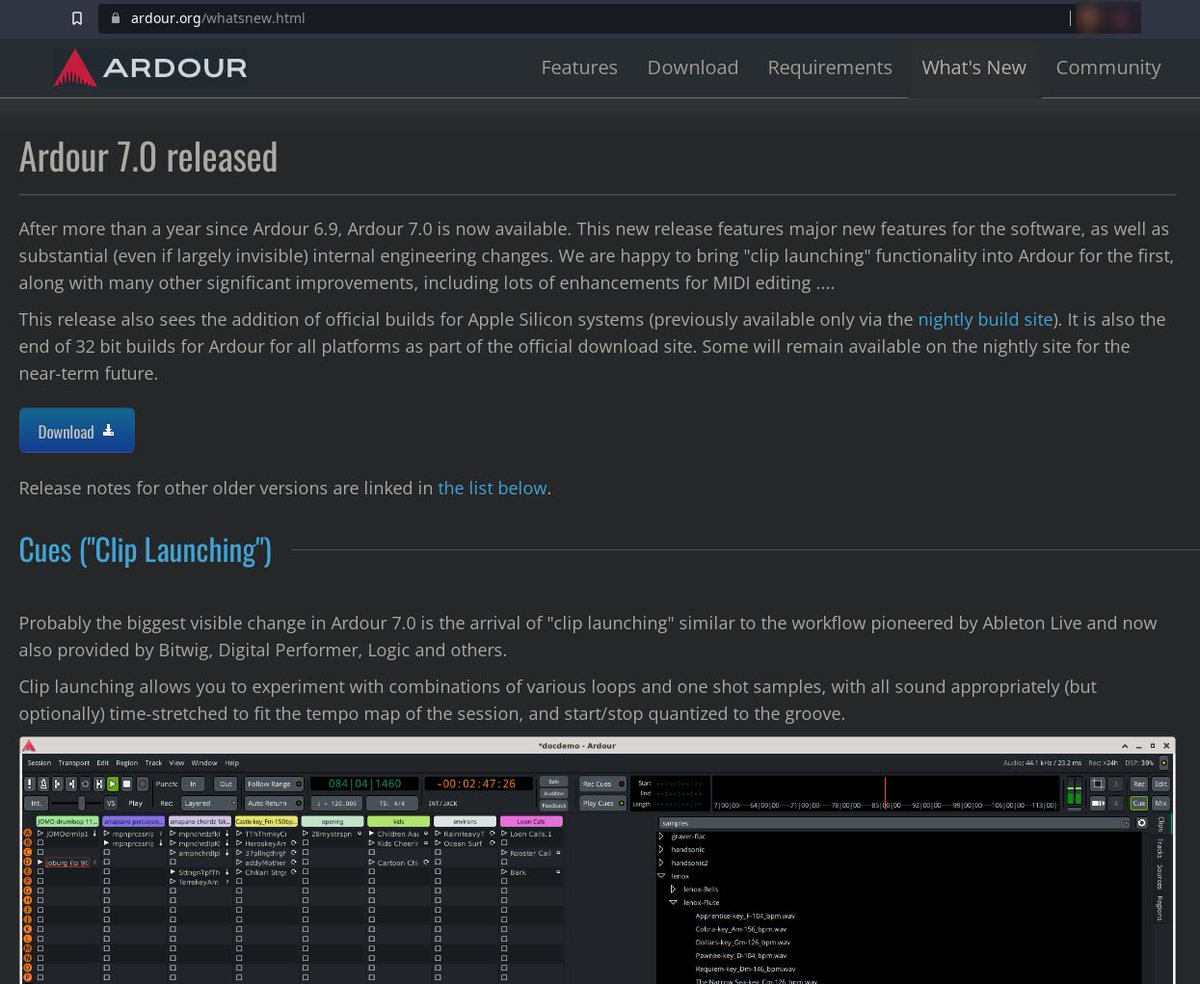
Task: Click the blue Download button
Action: (x=77, y=431)
